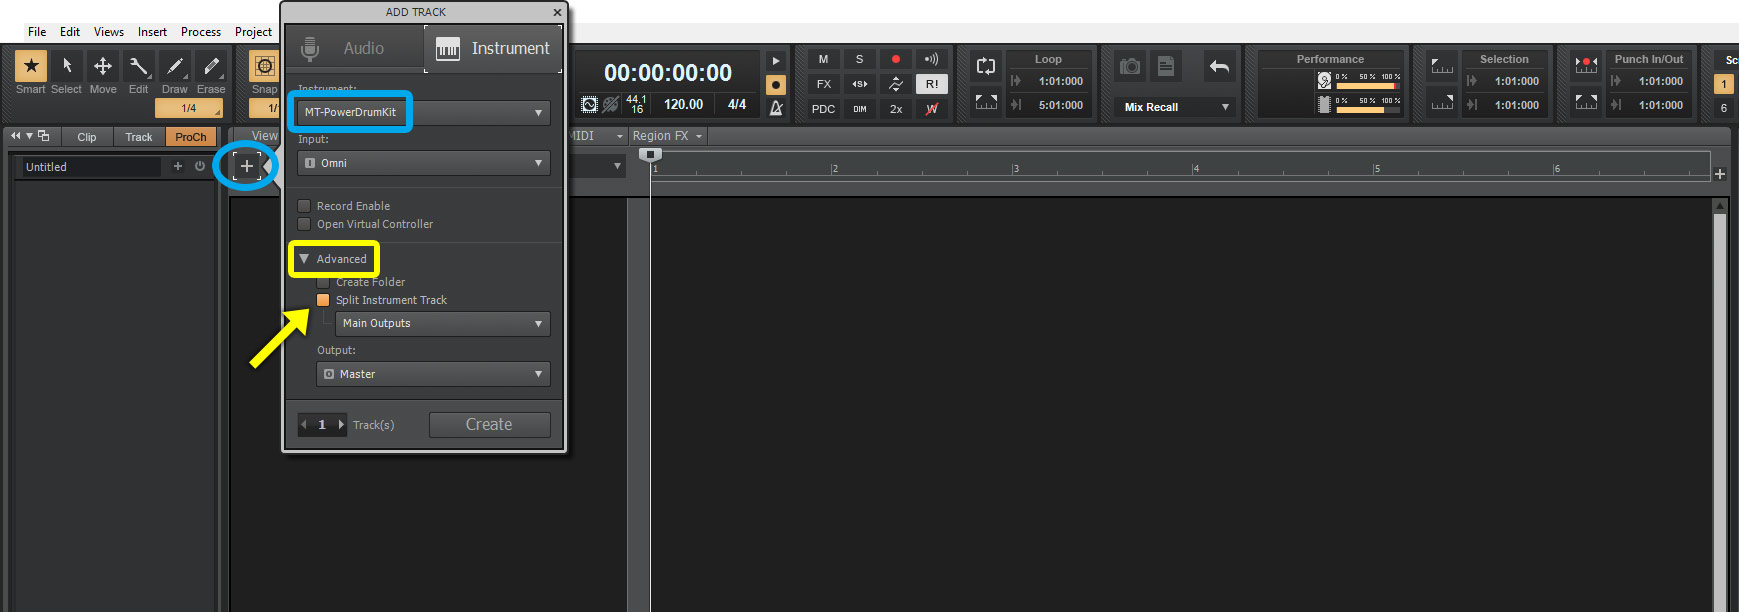Open the Track inspector tab
The height and width of the screenshot is (612, 1739).
point(139,137)
